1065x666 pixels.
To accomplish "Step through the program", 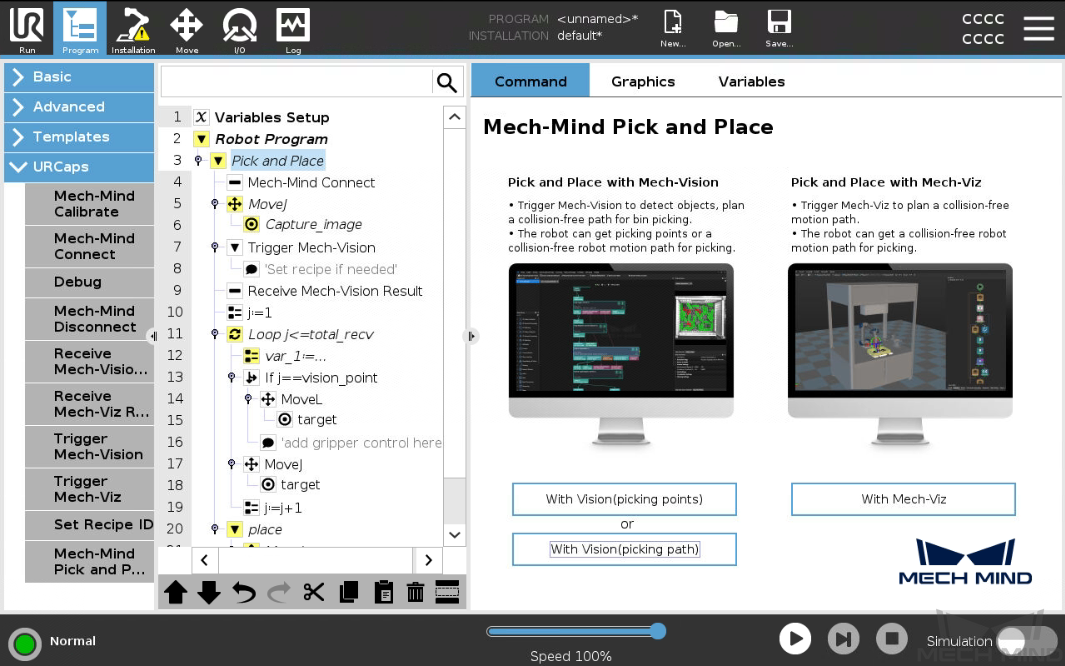I will 844,639.
